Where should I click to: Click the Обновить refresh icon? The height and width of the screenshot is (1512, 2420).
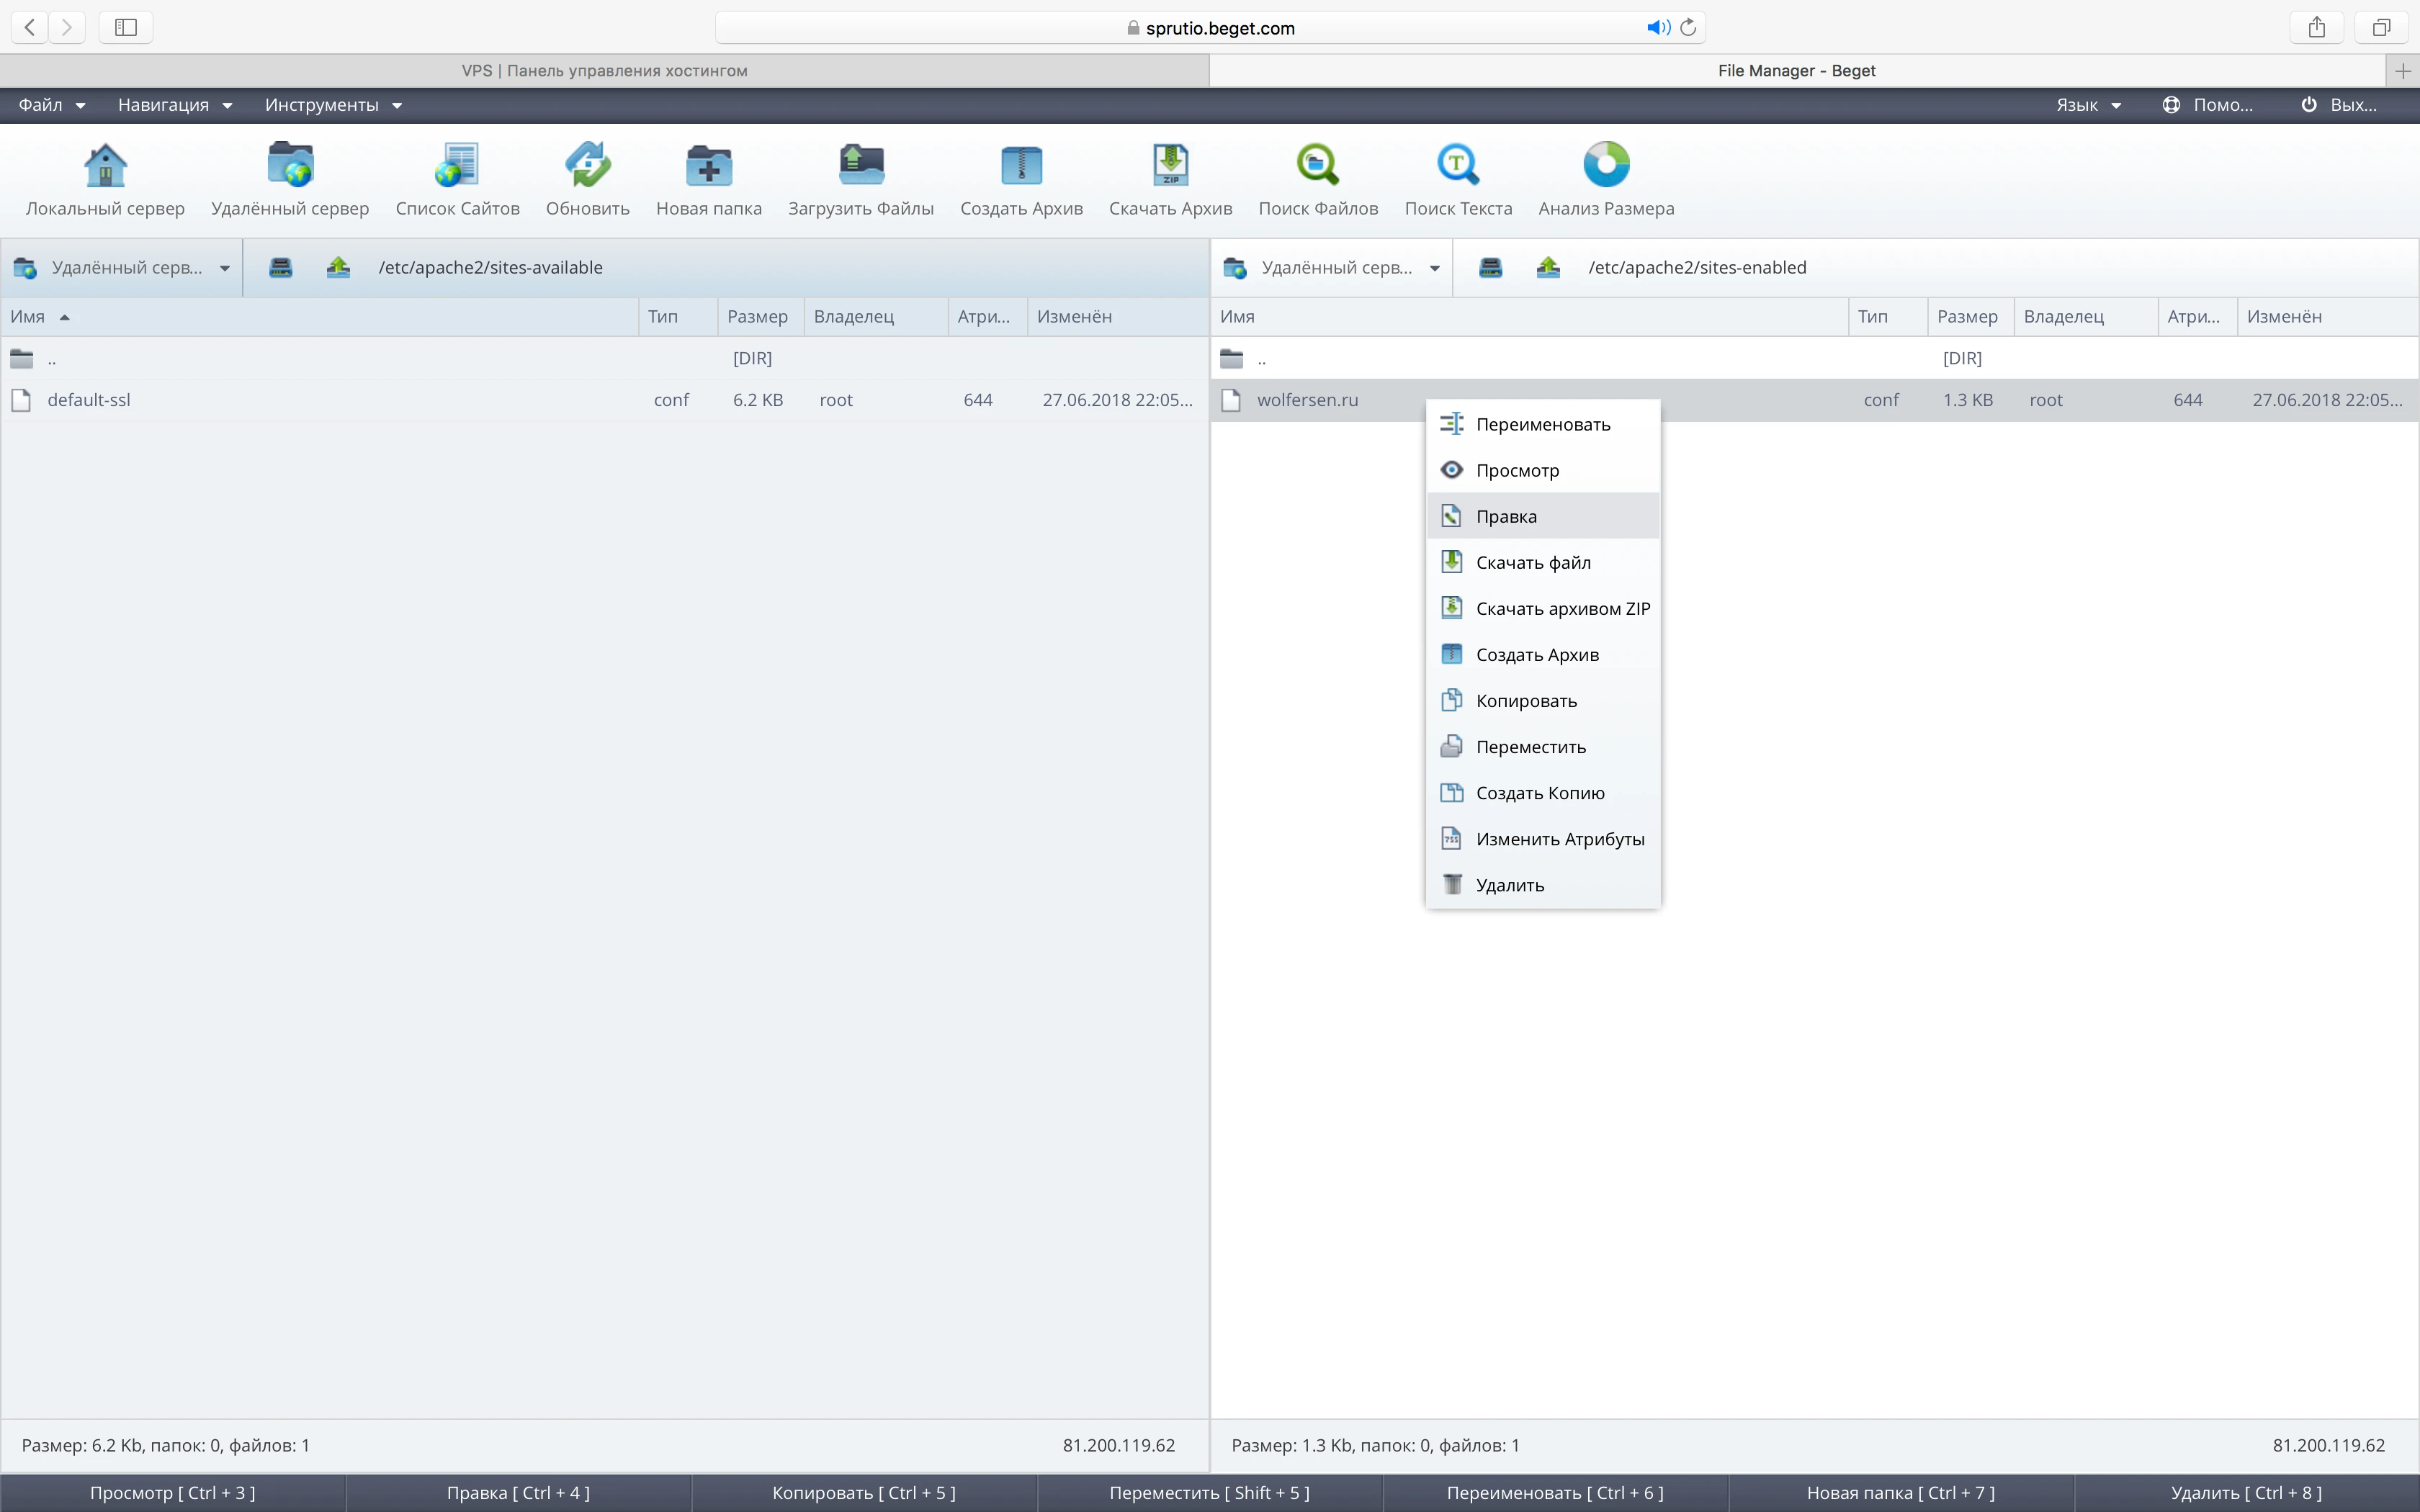[587, 166]
